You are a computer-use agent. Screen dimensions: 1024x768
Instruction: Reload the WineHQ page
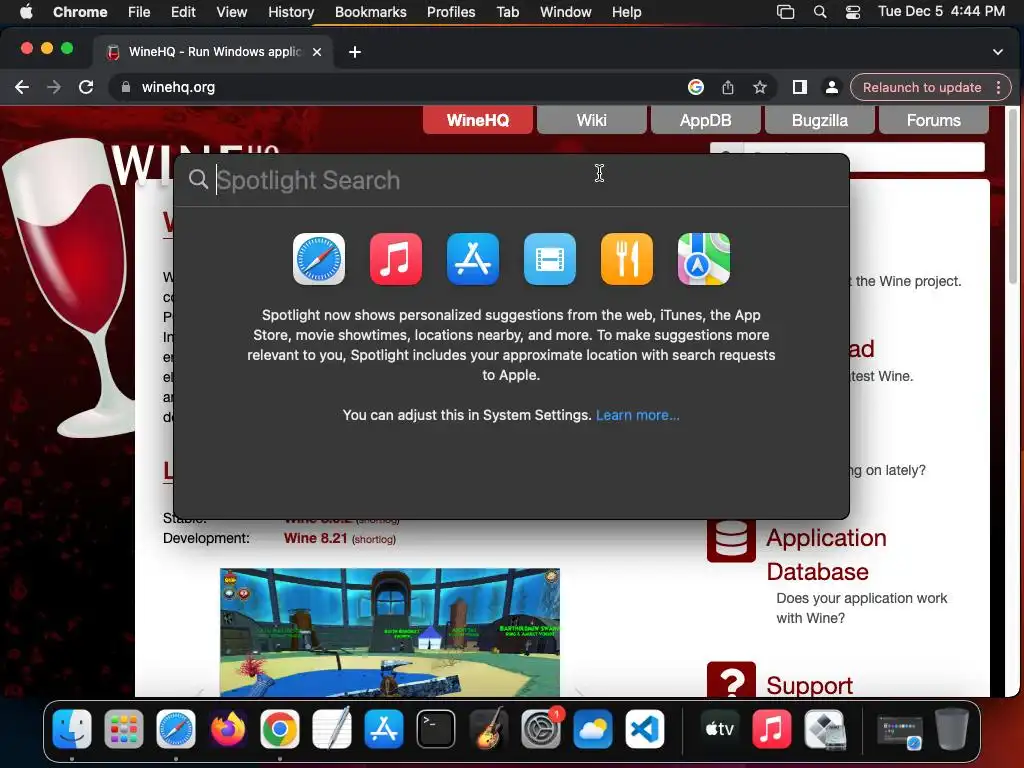(x=86, y=87)
